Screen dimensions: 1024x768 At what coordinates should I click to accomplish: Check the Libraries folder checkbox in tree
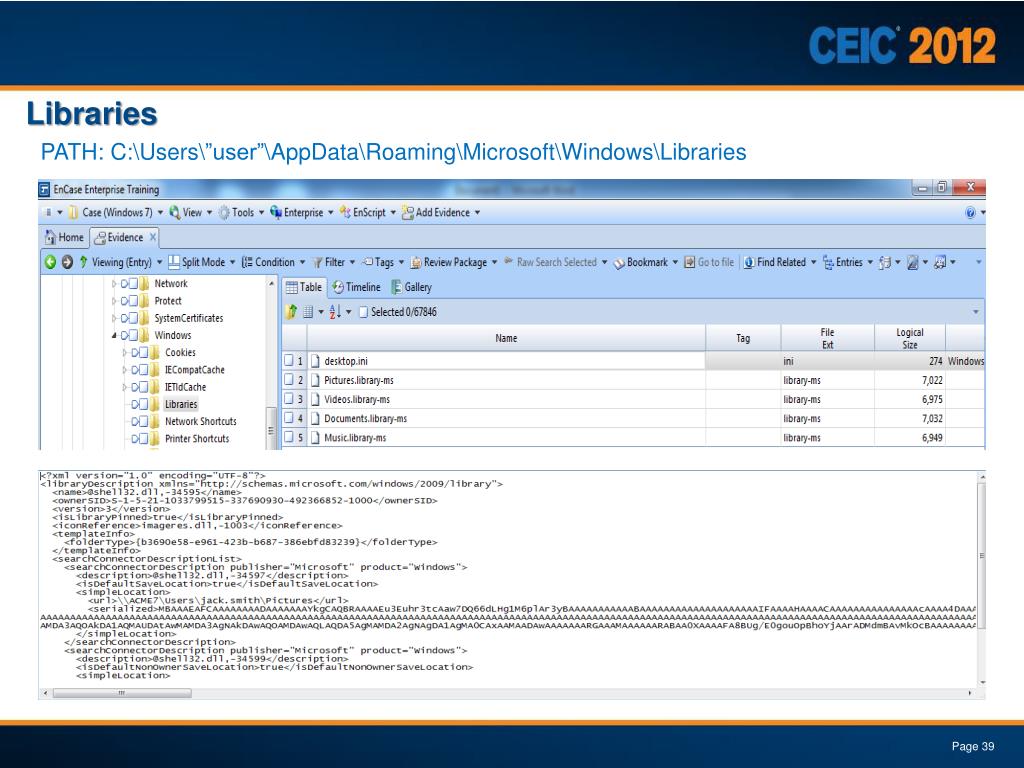tap(143, 404)
